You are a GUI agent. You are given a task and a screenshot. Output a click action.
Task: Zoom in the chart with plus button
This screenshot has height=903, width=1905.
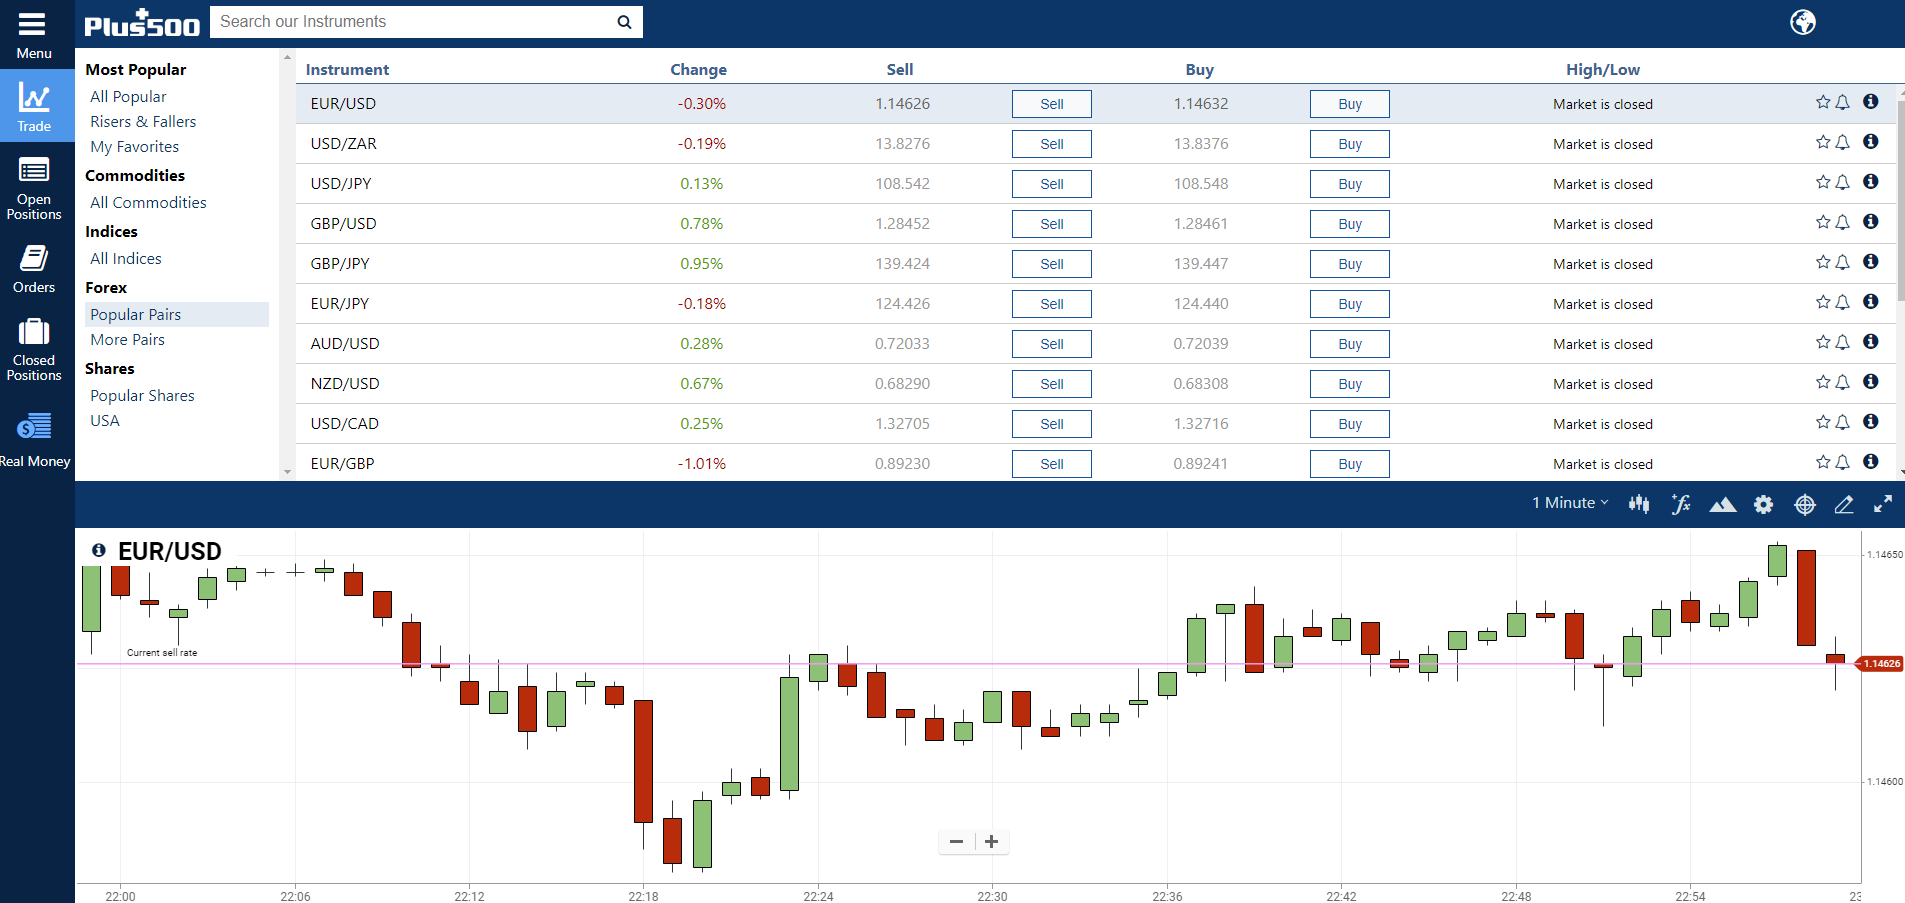pos(991,842)
